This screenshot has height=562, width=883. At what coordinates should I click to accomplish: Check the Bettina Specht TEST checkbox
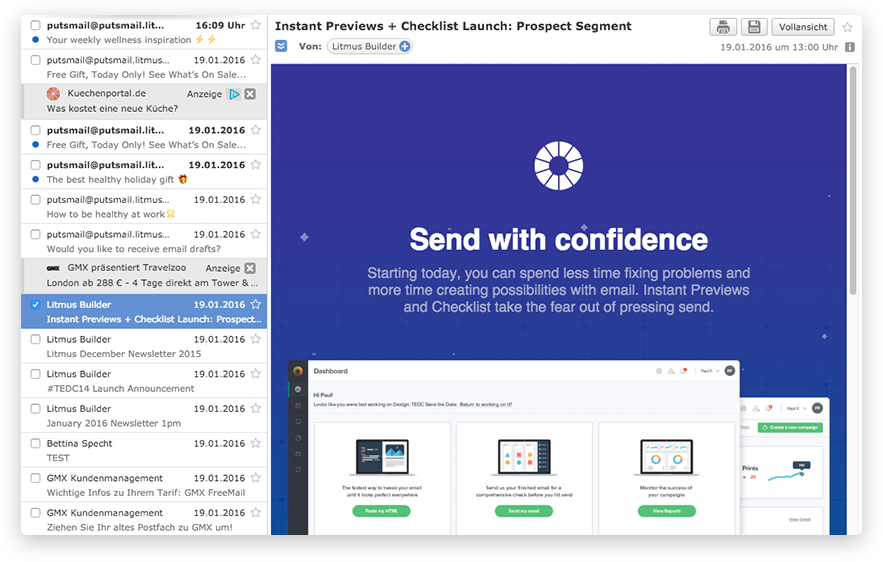coord(35,443)
